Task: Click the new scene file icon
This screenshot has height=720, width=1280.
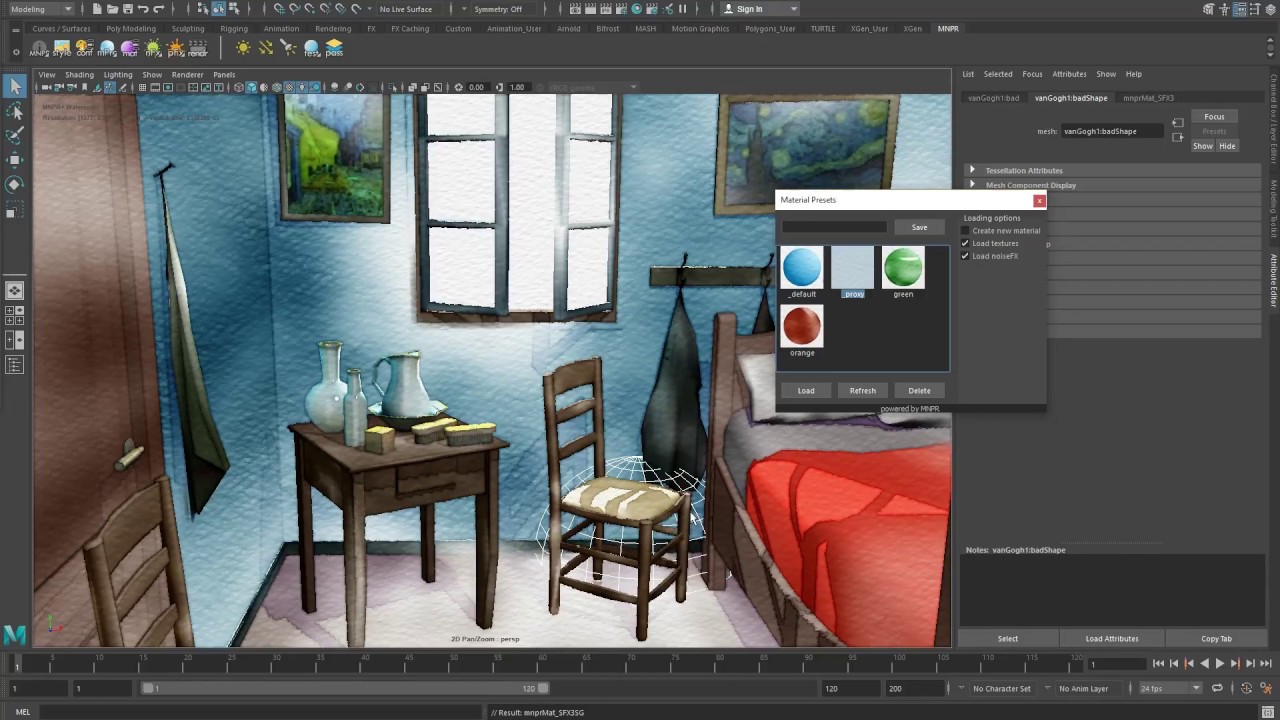Action: point(97,9)
